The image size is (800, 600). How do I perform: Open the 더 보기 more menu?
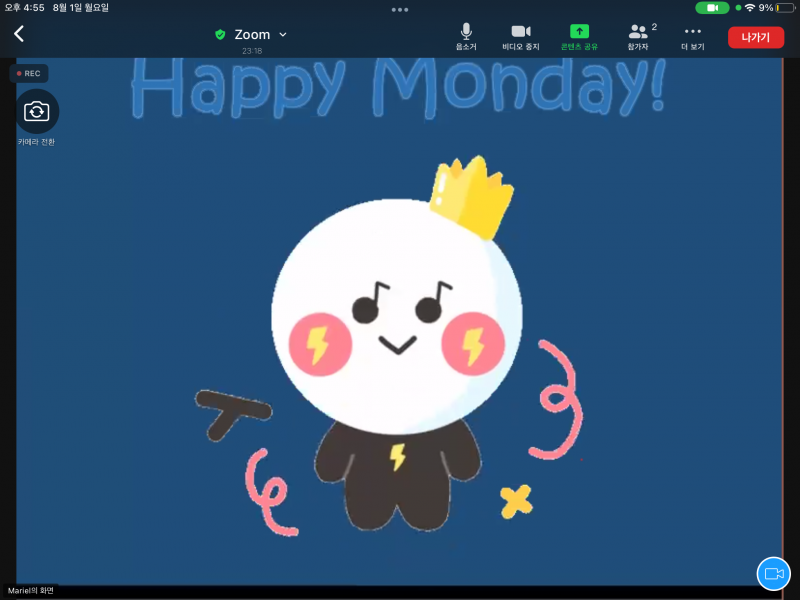(693, 36)
